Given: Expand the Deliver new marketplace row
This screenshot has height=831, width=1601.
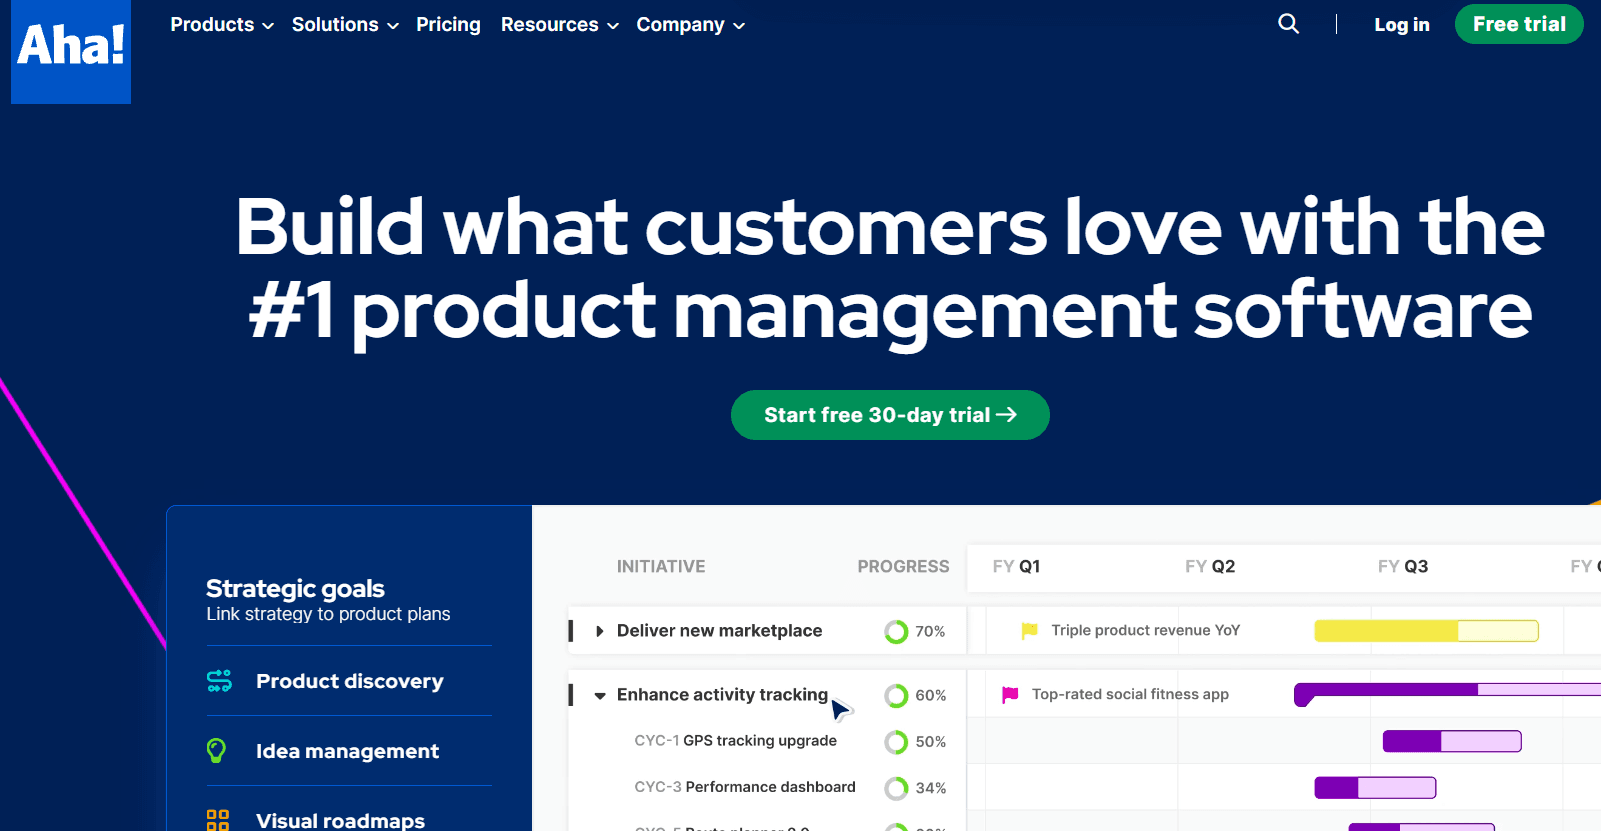Looking at the screenshot, I should [599, 631].
